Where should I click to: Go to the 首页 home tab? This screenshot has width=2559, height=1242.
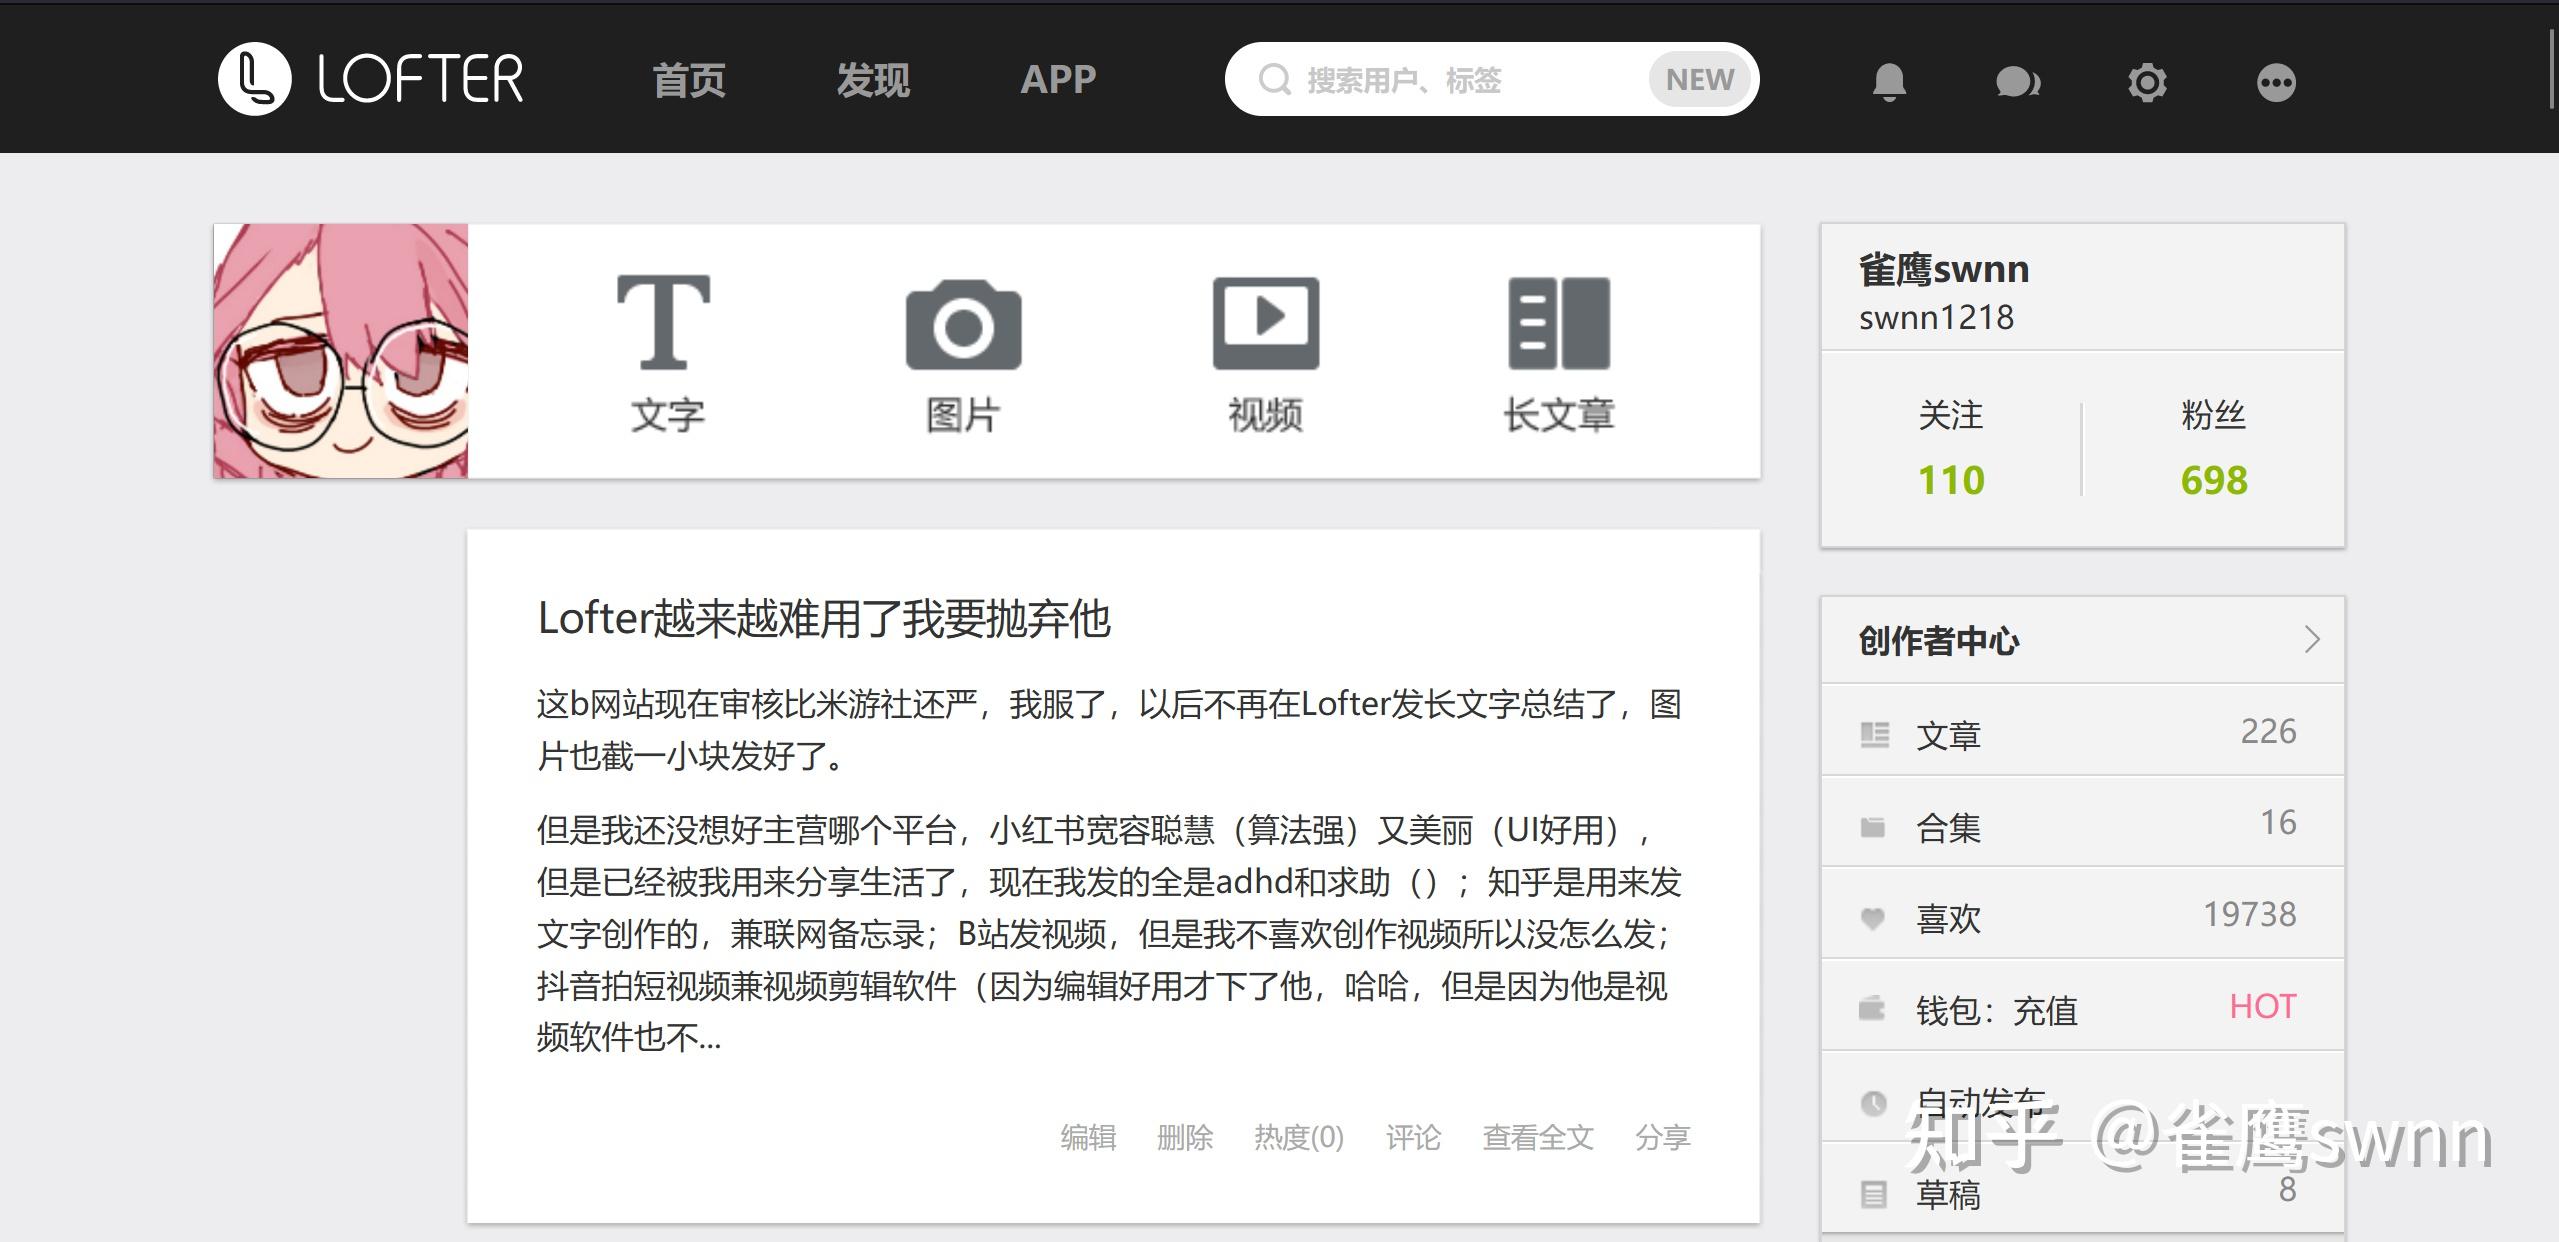pos(690,80)
